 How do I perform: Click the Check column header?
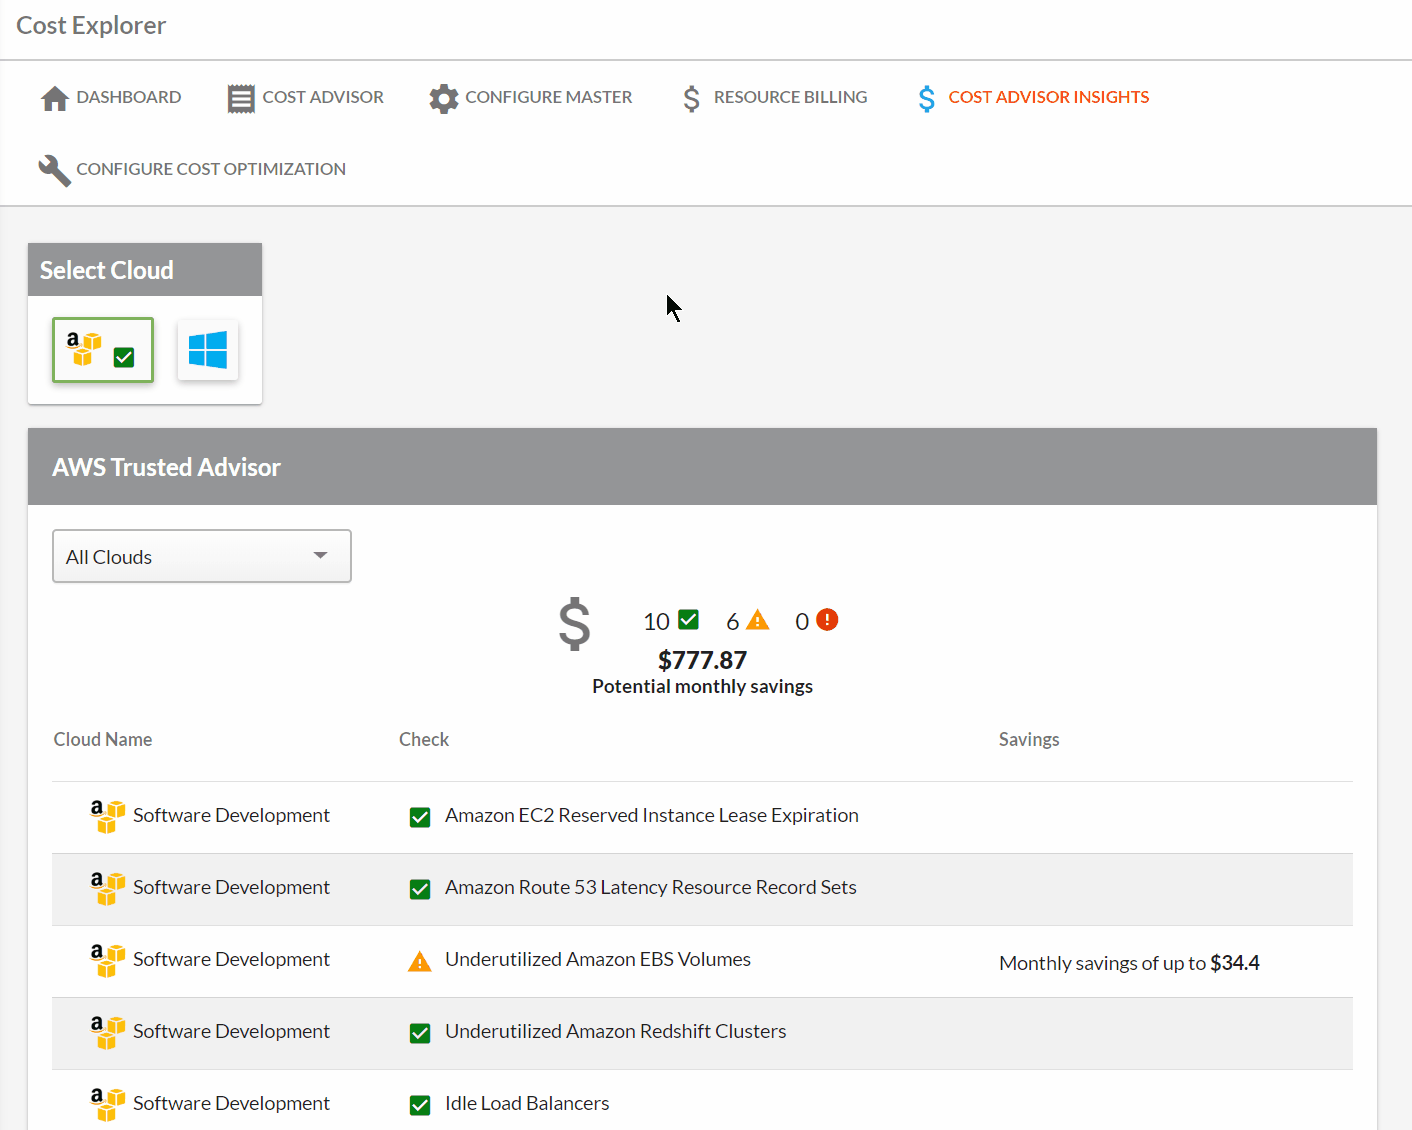tap(424, 740)
